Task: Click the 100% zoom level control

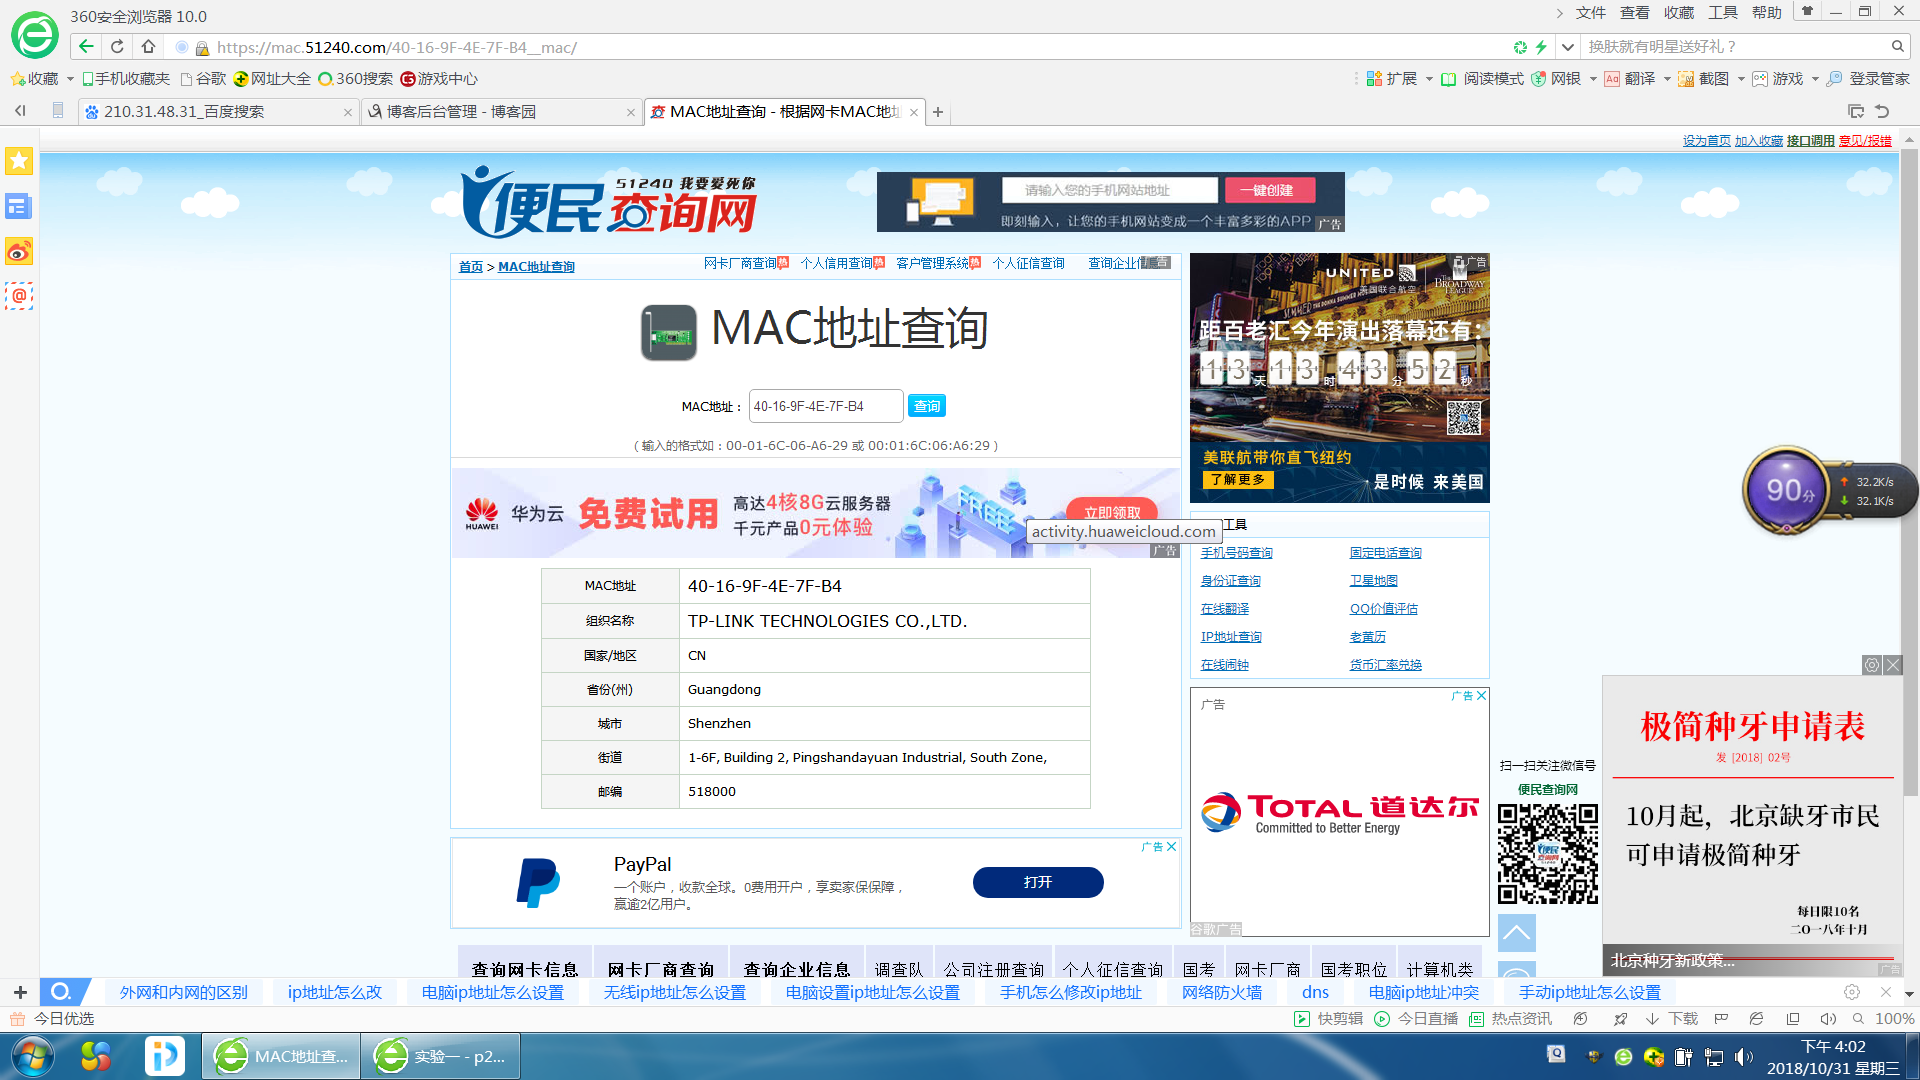Action: (x=1894, y=1019)
